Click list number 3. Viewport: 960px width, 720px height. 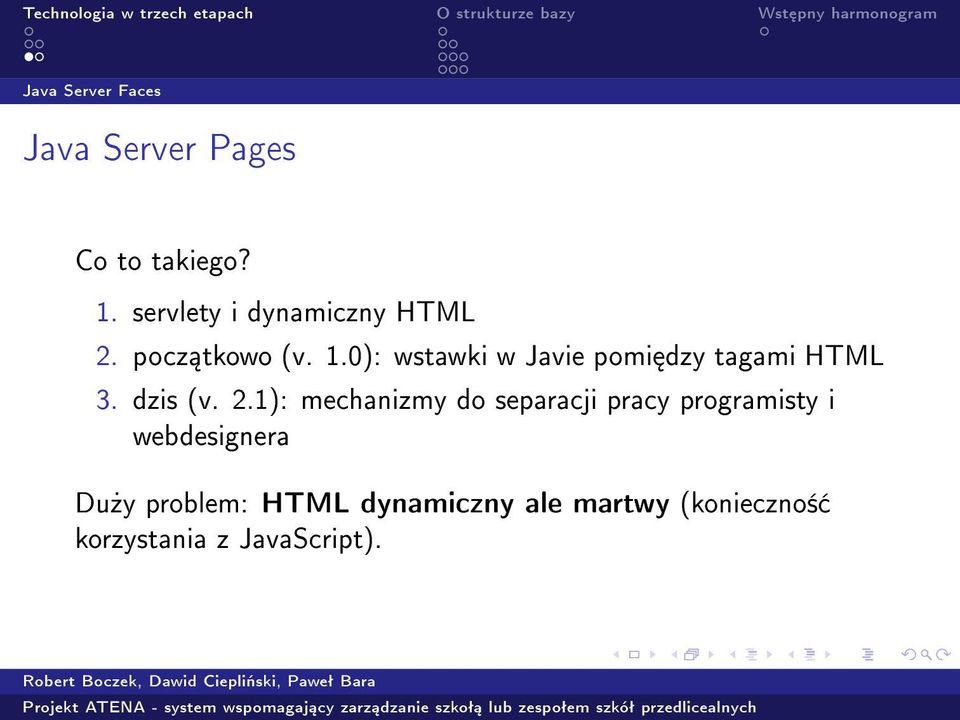tap(106, 400)
